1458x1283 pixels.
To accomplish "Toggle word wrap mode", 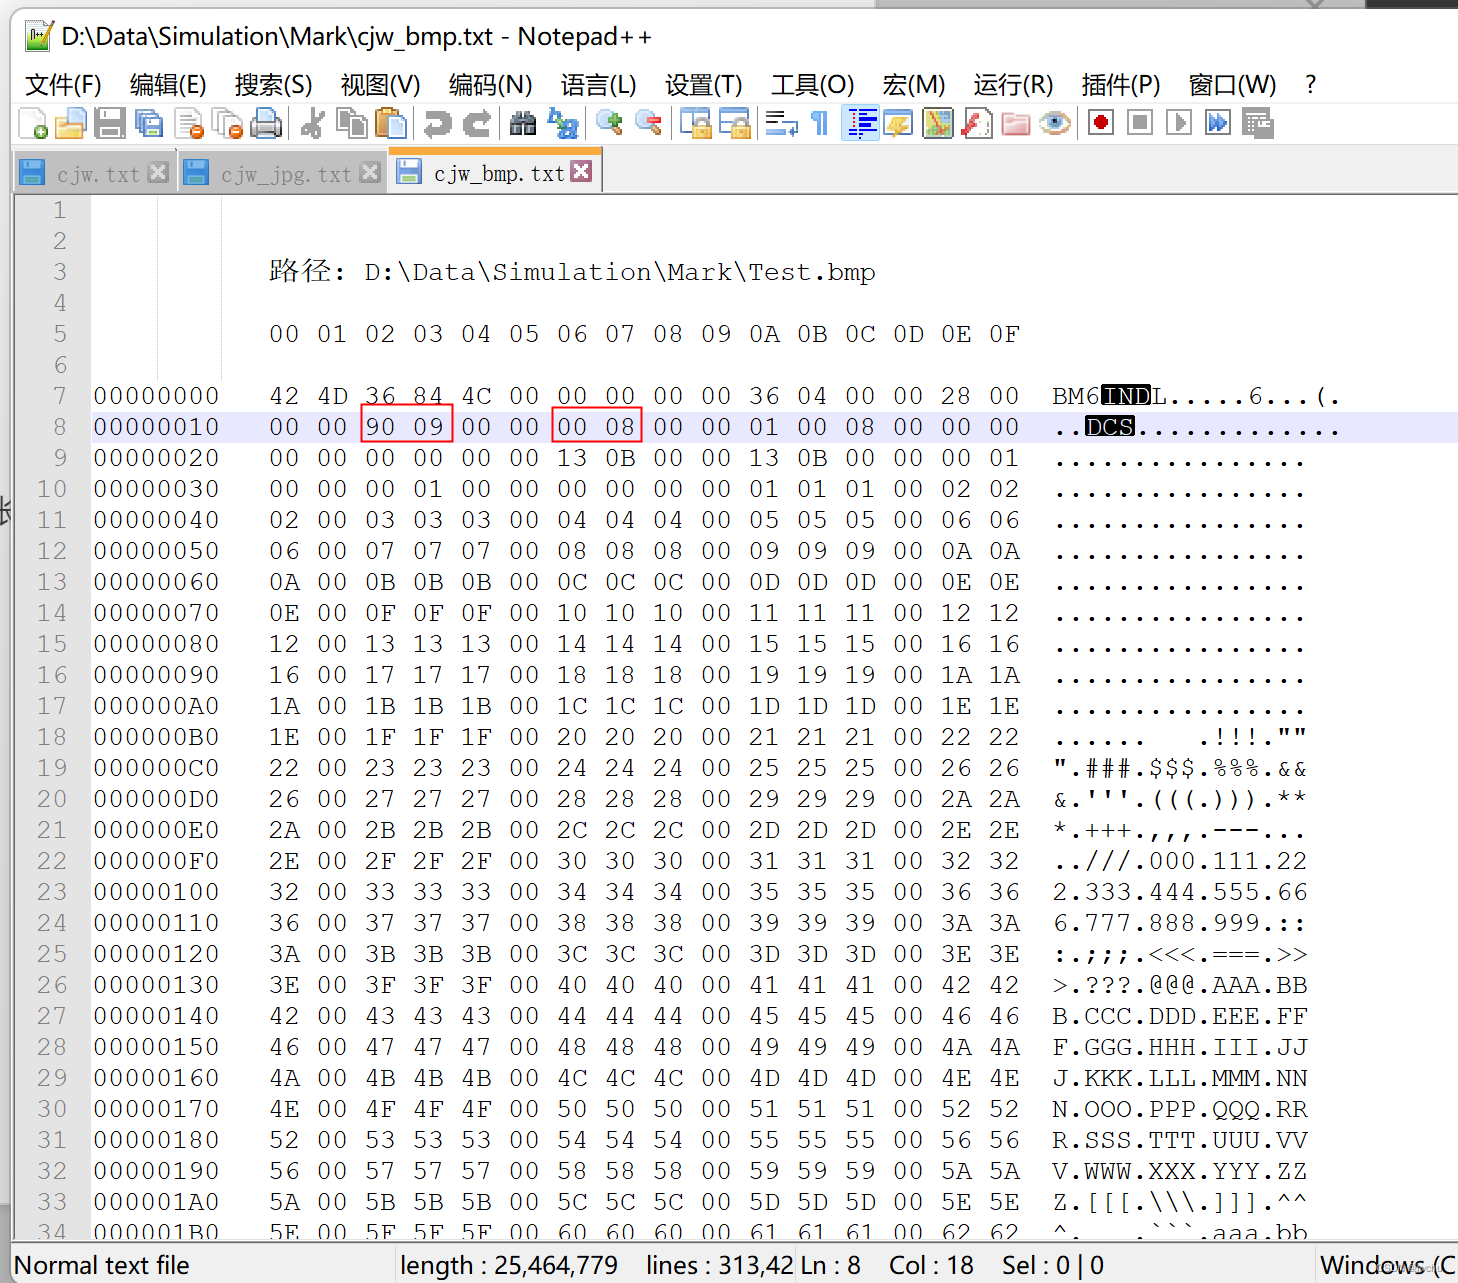I will [781, 122].
